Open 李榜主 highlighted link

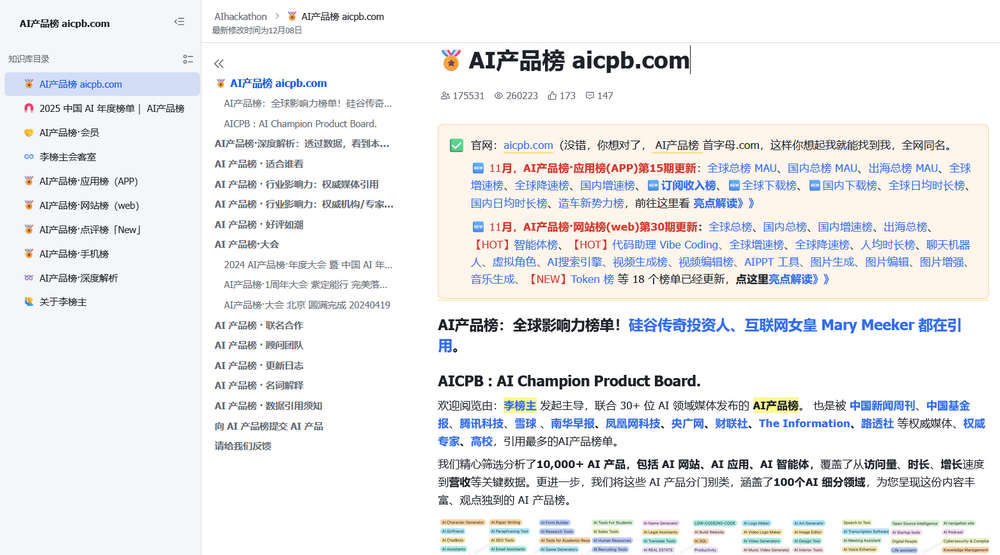pos(520,406)
